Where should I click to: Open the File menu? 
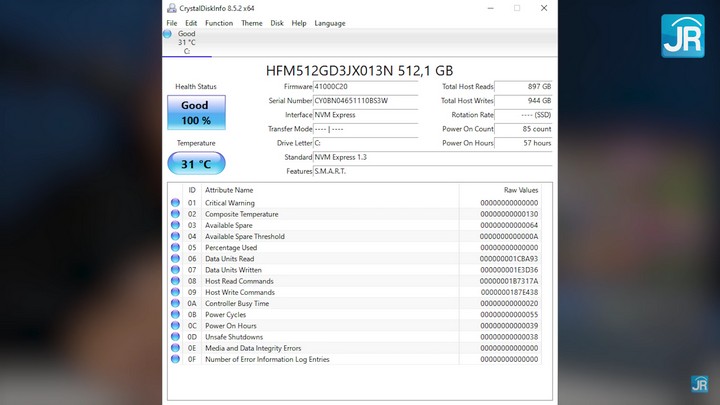[172, 23]
